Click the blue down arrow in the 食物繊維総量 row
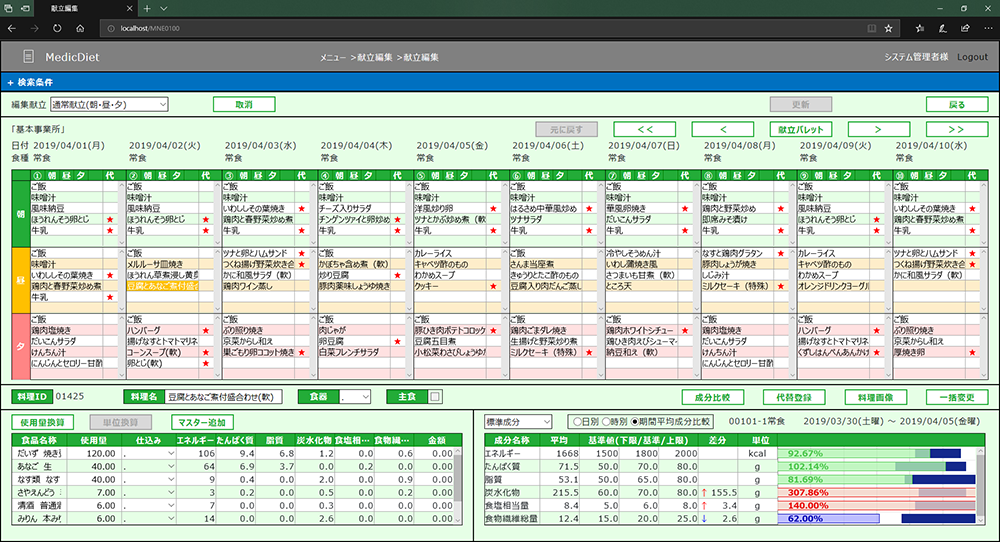 click(704, 518)
